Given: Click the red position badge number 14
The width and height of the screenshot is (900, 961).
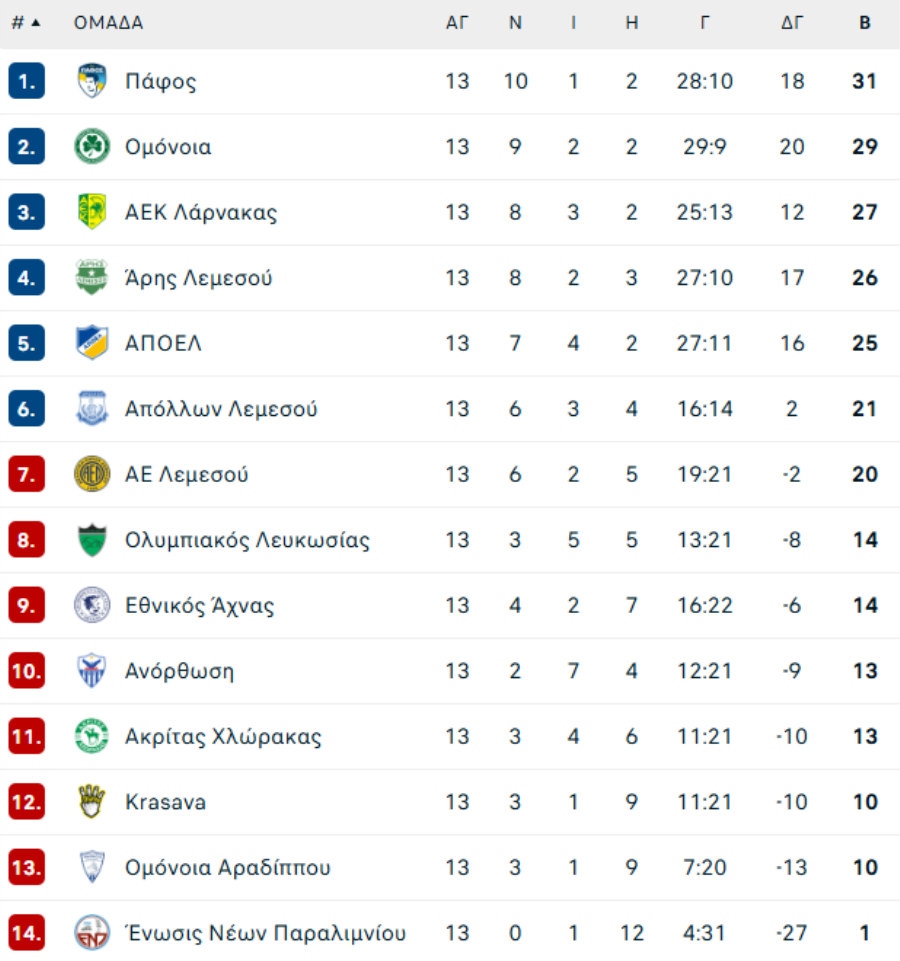Looking at the screenshot, I should coord(26,934).
